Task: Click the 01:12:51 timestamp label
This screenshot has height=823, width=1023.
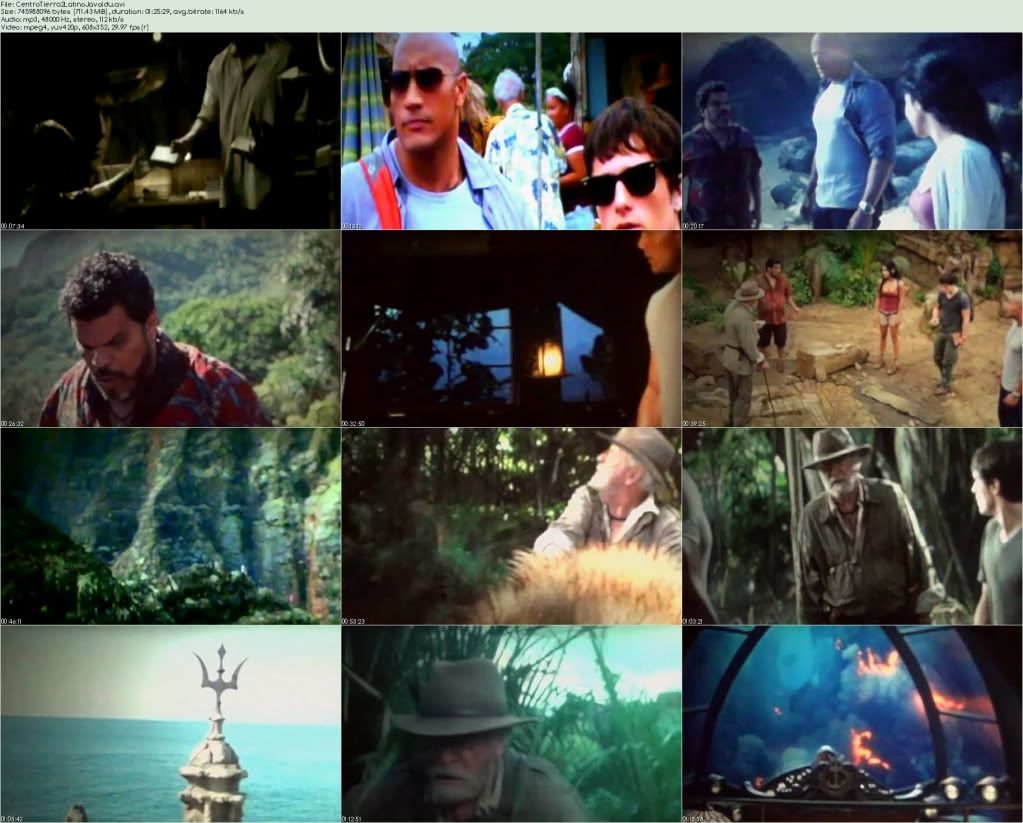Action: point(353,818)
